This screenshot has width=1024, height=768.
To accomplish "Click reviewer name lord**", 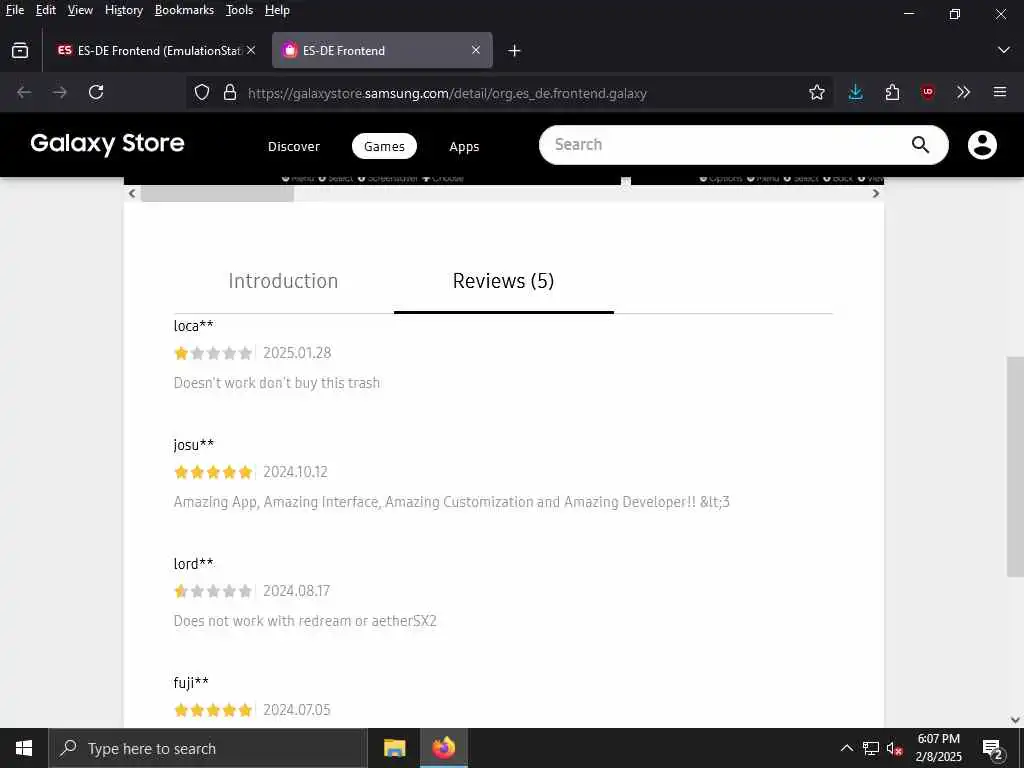I will pos(193,564).
